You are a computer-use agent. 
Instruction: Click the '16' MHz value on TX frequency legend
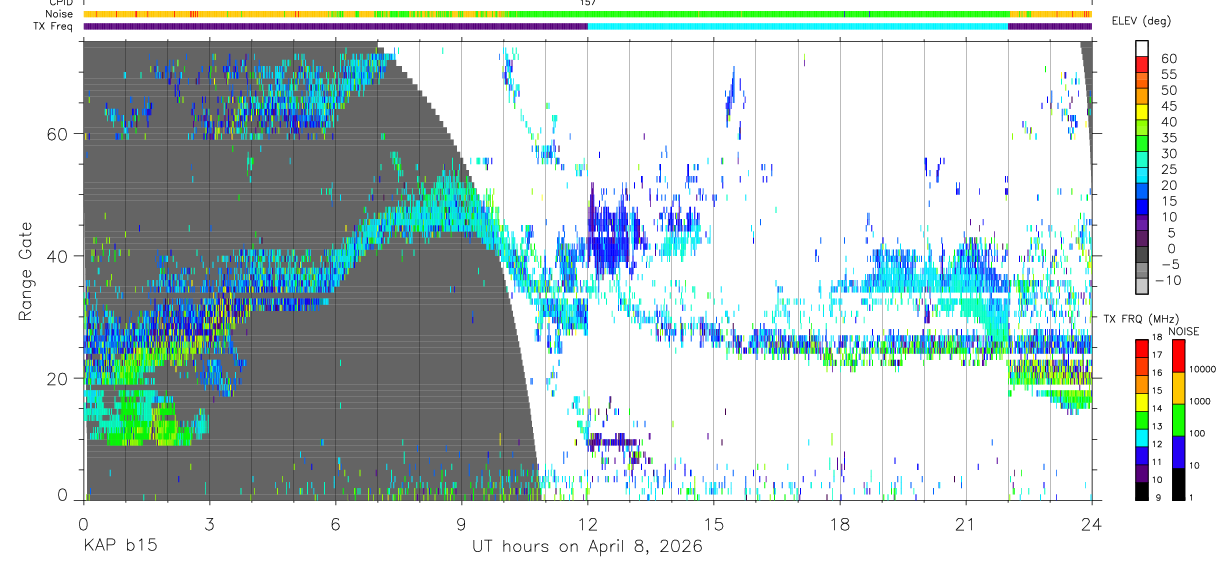coord(1157,372)
